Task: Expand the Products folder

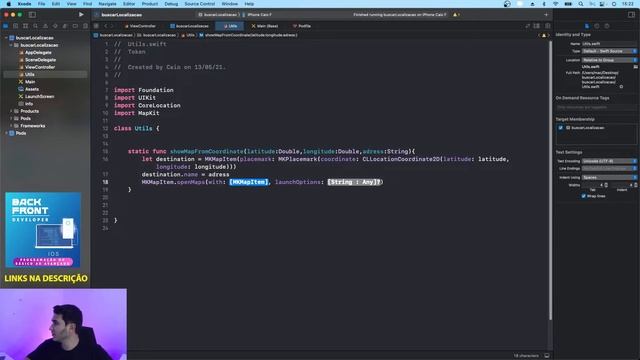Action: click(x=11, y=111)
